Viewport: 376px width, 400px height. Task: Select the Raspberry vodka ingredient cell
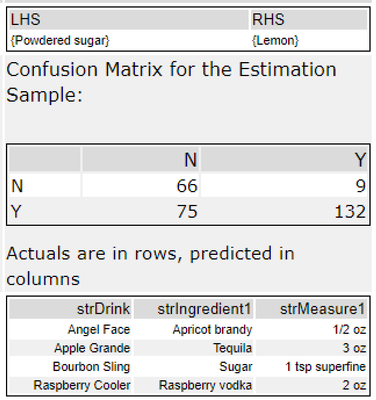tap(193, 385)
